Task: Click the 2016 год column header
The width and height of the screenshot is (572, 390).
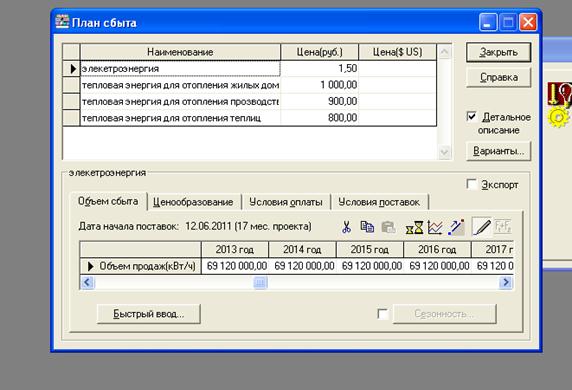Action: 437,250
